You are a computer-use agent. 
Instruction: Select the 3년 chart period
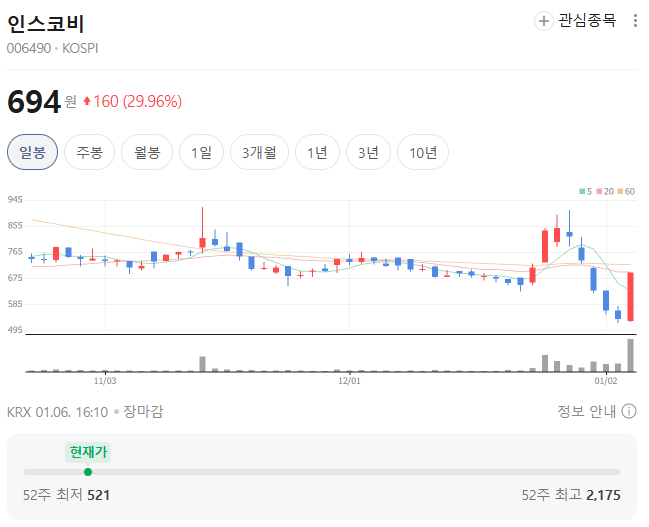pyautogui.click(x=368, y=152)
